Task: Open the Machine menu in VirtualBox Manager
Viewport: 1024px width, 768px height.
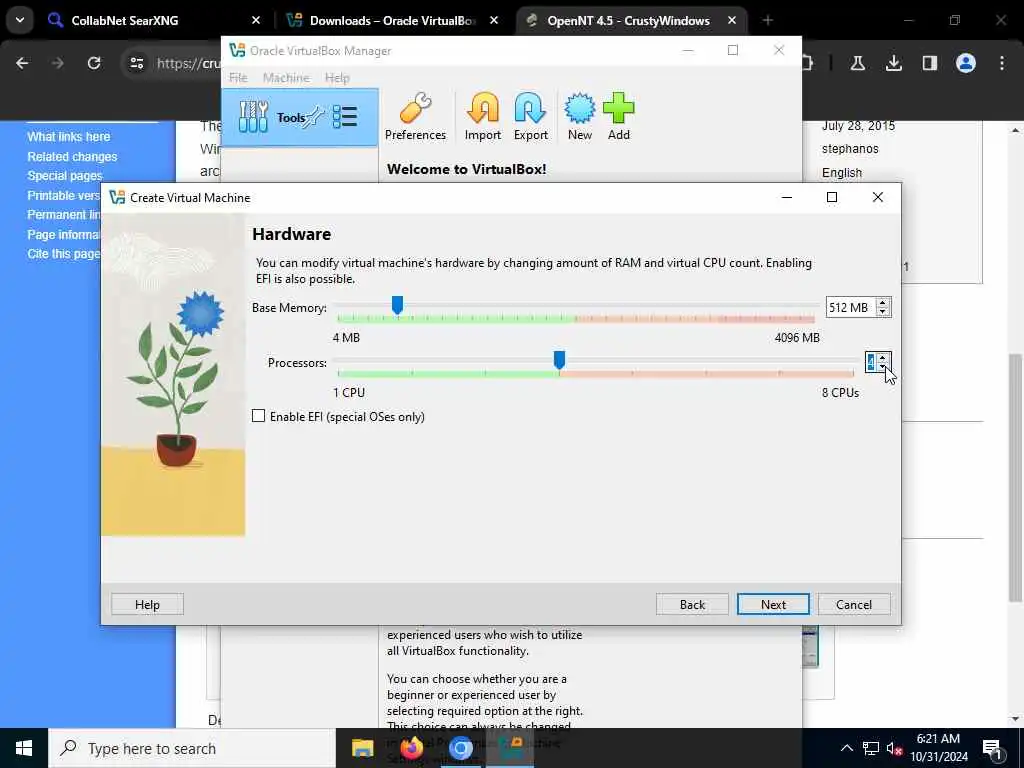Action: click(x=286, y=78)
